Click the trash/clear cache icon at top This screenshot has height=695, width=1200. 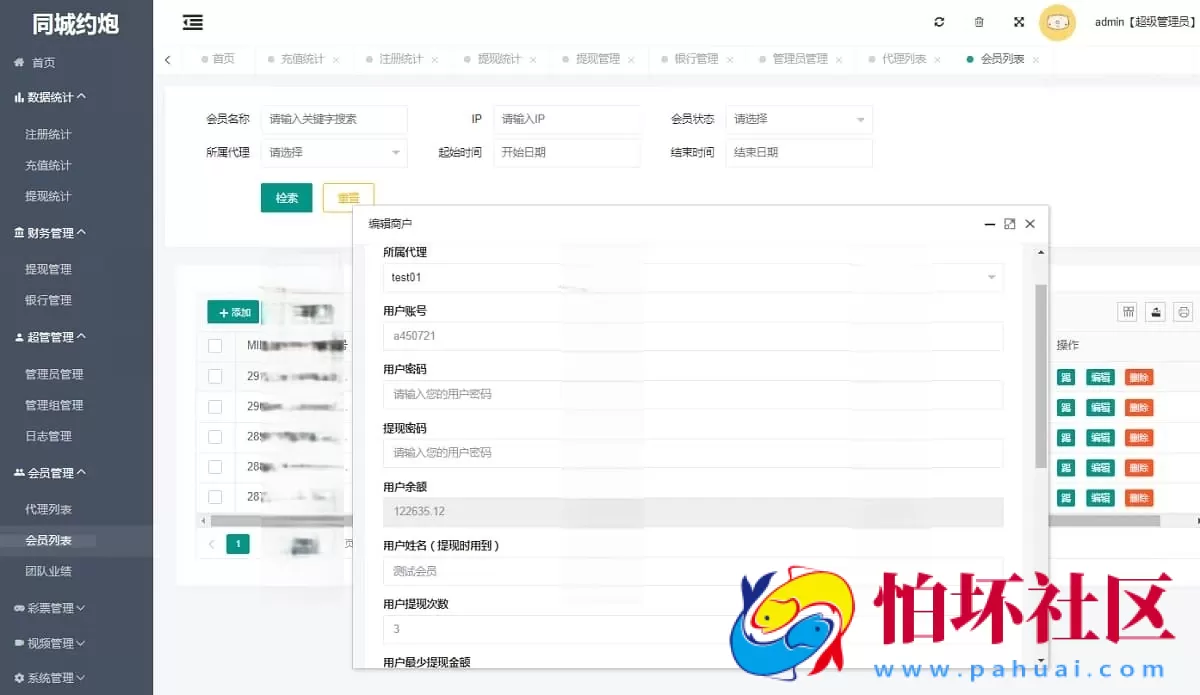(x=978, y=21)
